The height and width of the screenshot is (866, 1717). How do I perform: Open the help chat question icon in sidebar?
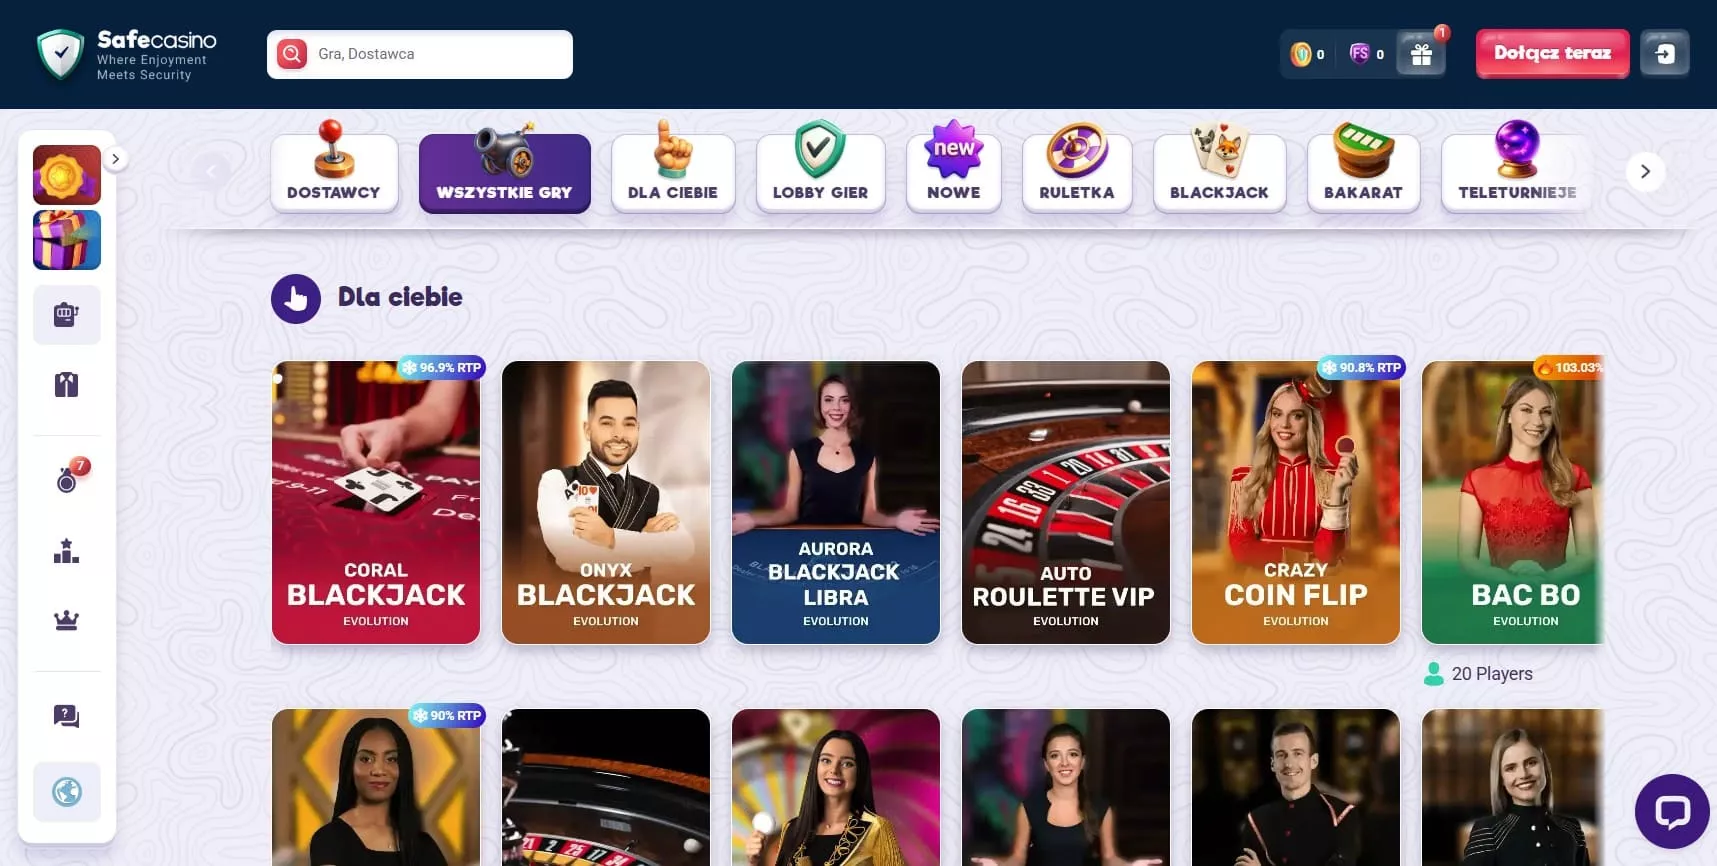pos(67,716)
